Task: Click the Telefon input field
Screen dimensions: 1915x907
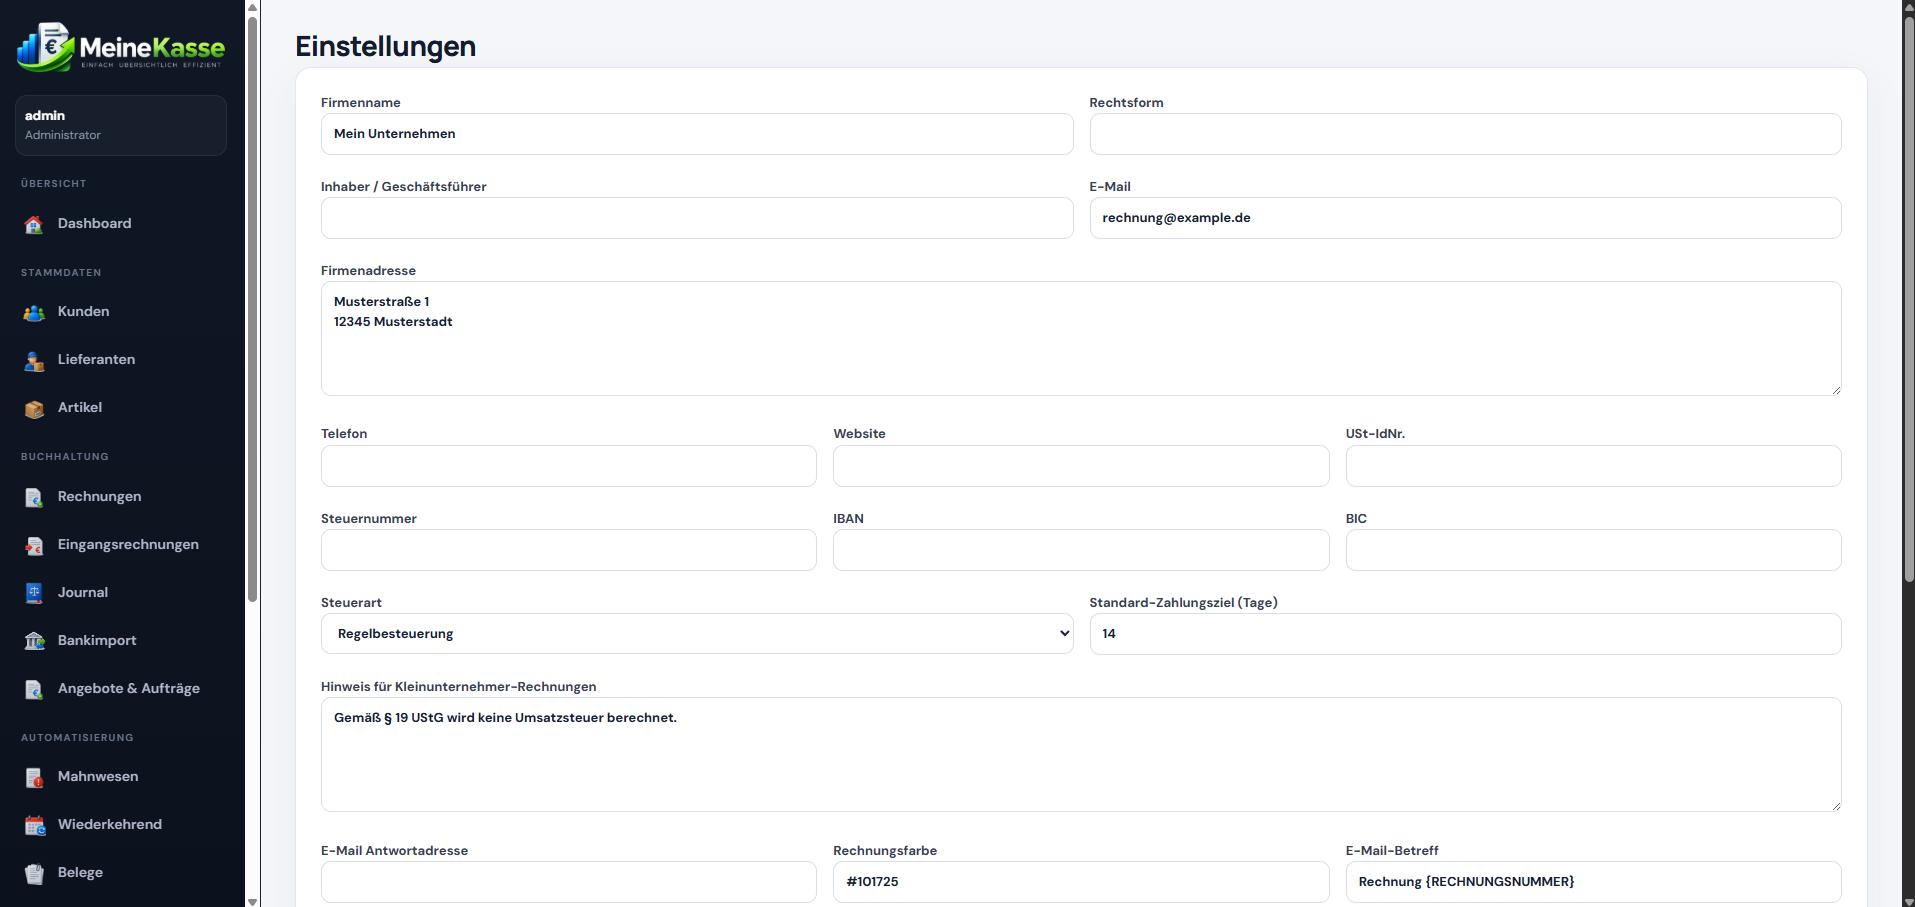Action: pyautogui.click(x=569, y=466)
